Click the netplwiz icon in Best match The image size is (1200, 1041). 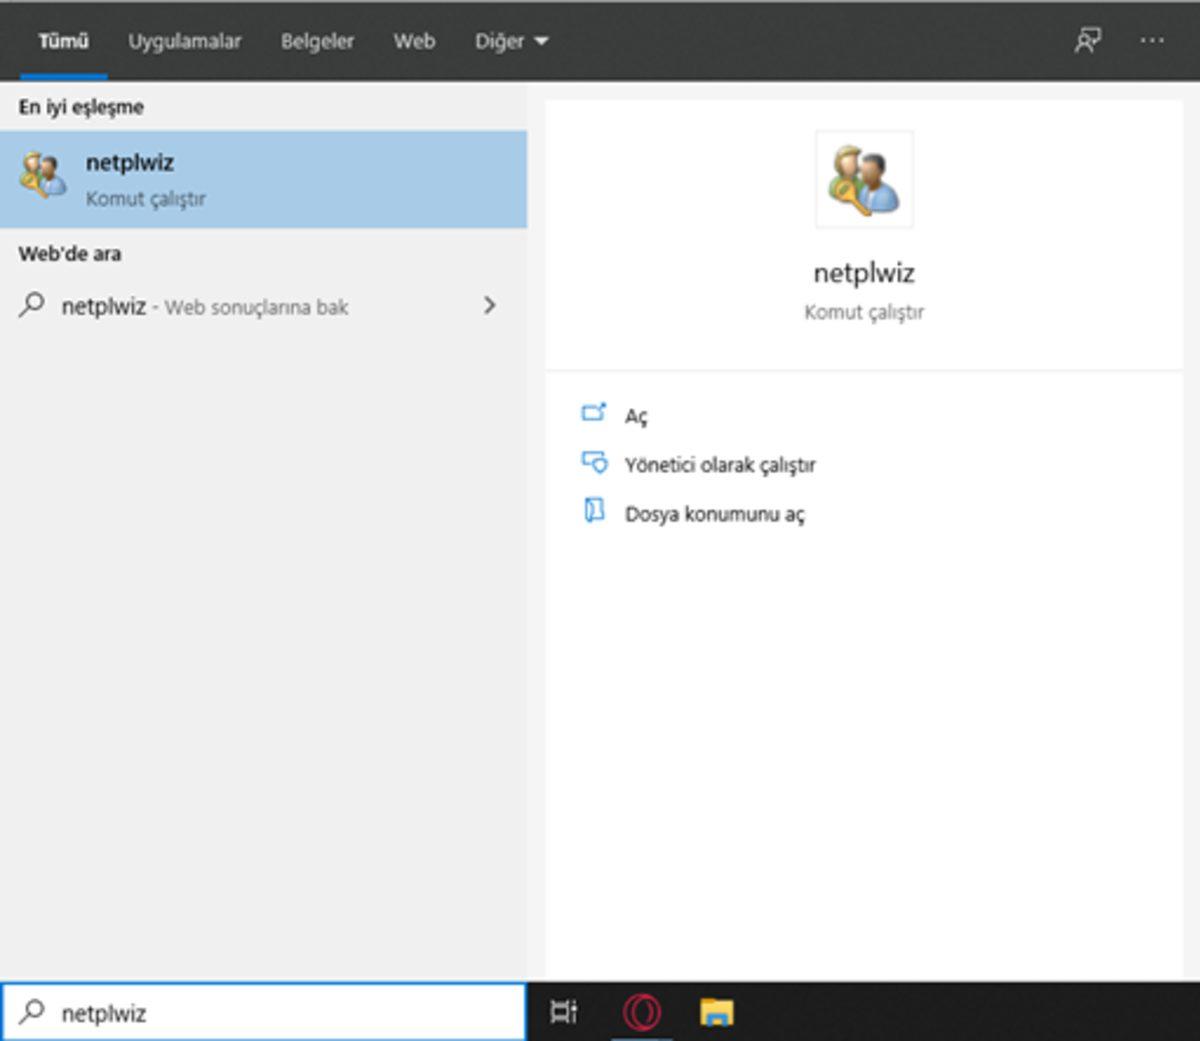[40, 177]
